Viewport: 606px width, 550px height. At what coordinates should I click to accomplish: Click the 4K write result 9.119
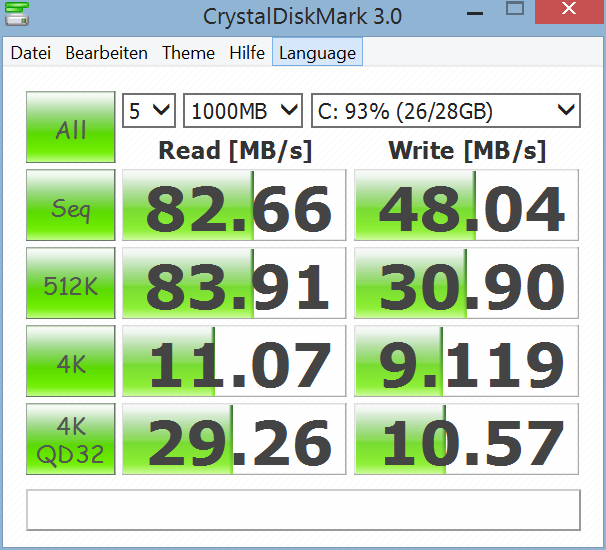coord(466,361)
